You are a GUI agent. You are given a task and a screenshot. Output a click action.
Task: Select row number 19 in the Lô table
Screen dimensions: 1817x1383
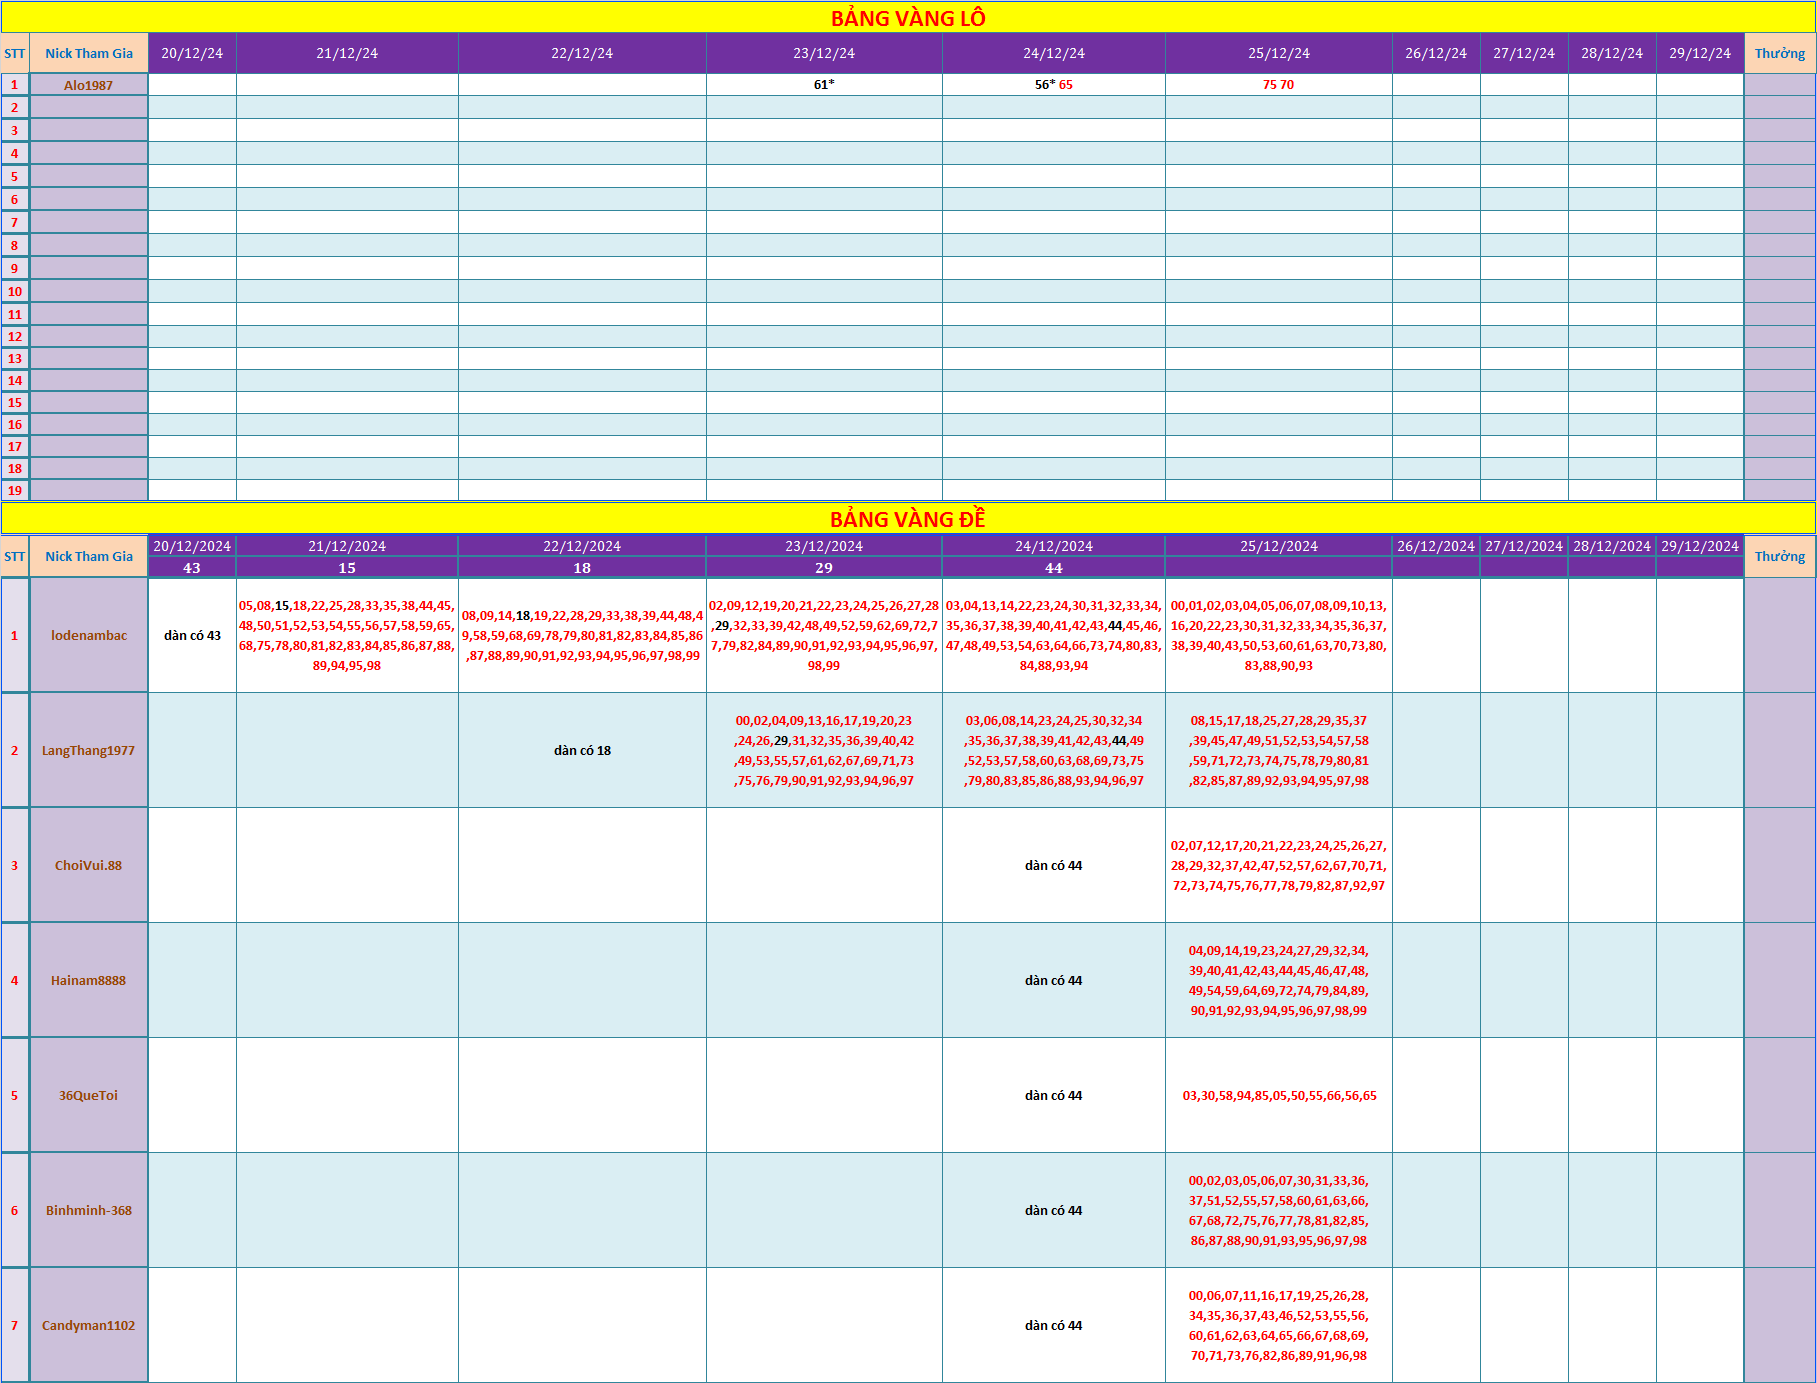pos(15,490)
